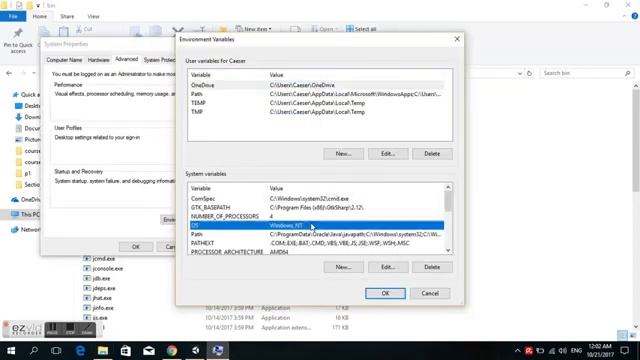Image resolution: width=640 pixels, height=360 pixels.
Task: Click the Refresh button beside address bar
Action: coord(529,73)
